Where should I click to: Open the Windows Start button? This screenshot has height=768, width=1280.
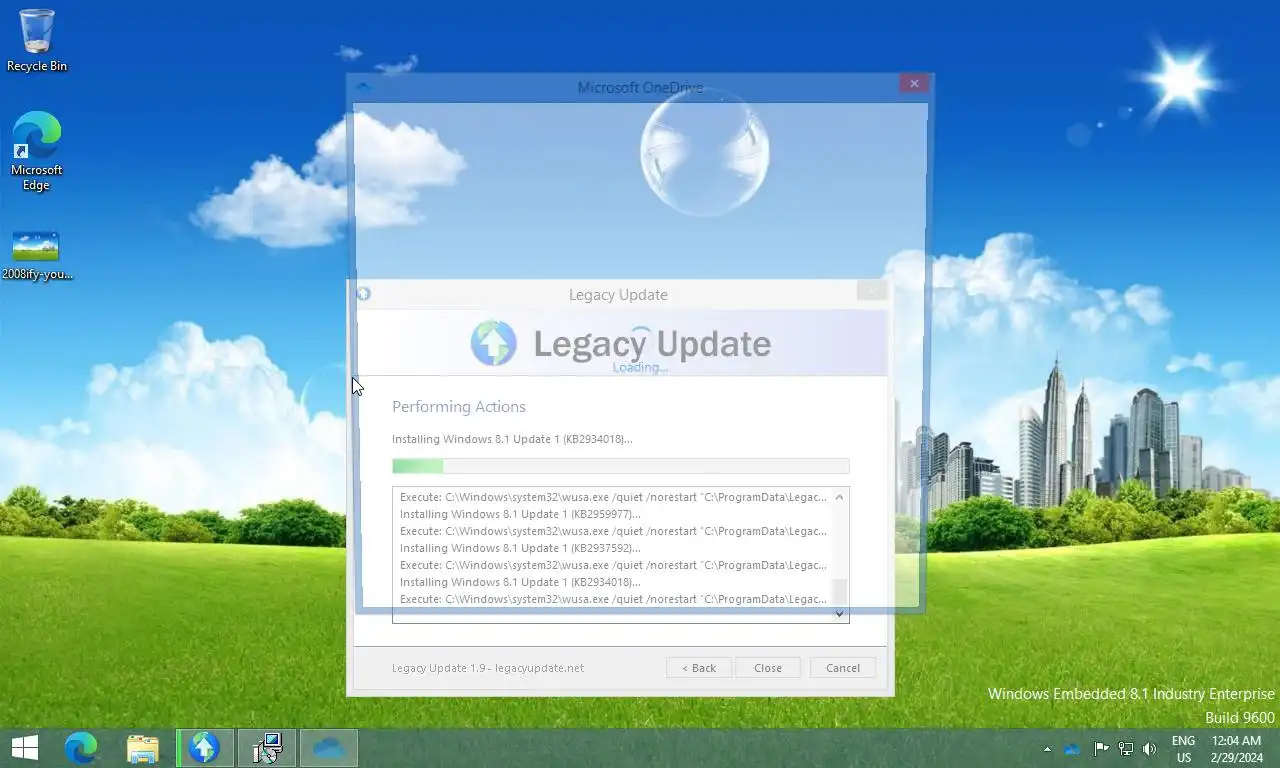point(25,747)
